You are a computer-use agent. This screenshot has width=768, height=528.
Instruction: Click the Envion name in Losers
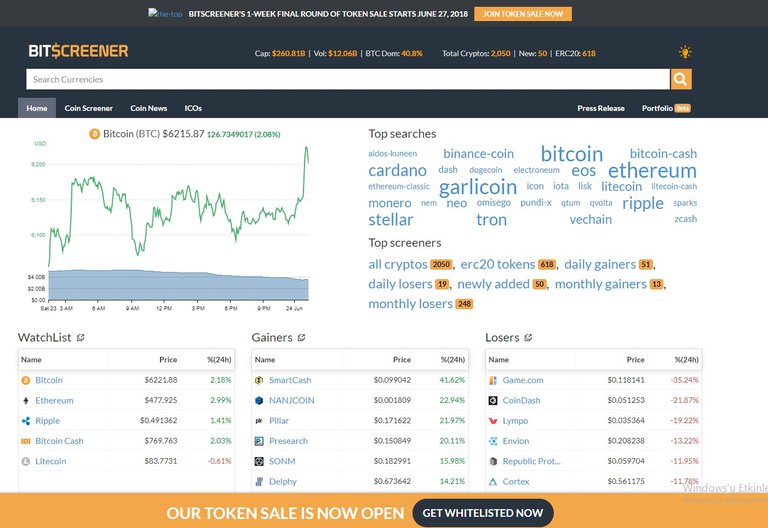point(516,441)
